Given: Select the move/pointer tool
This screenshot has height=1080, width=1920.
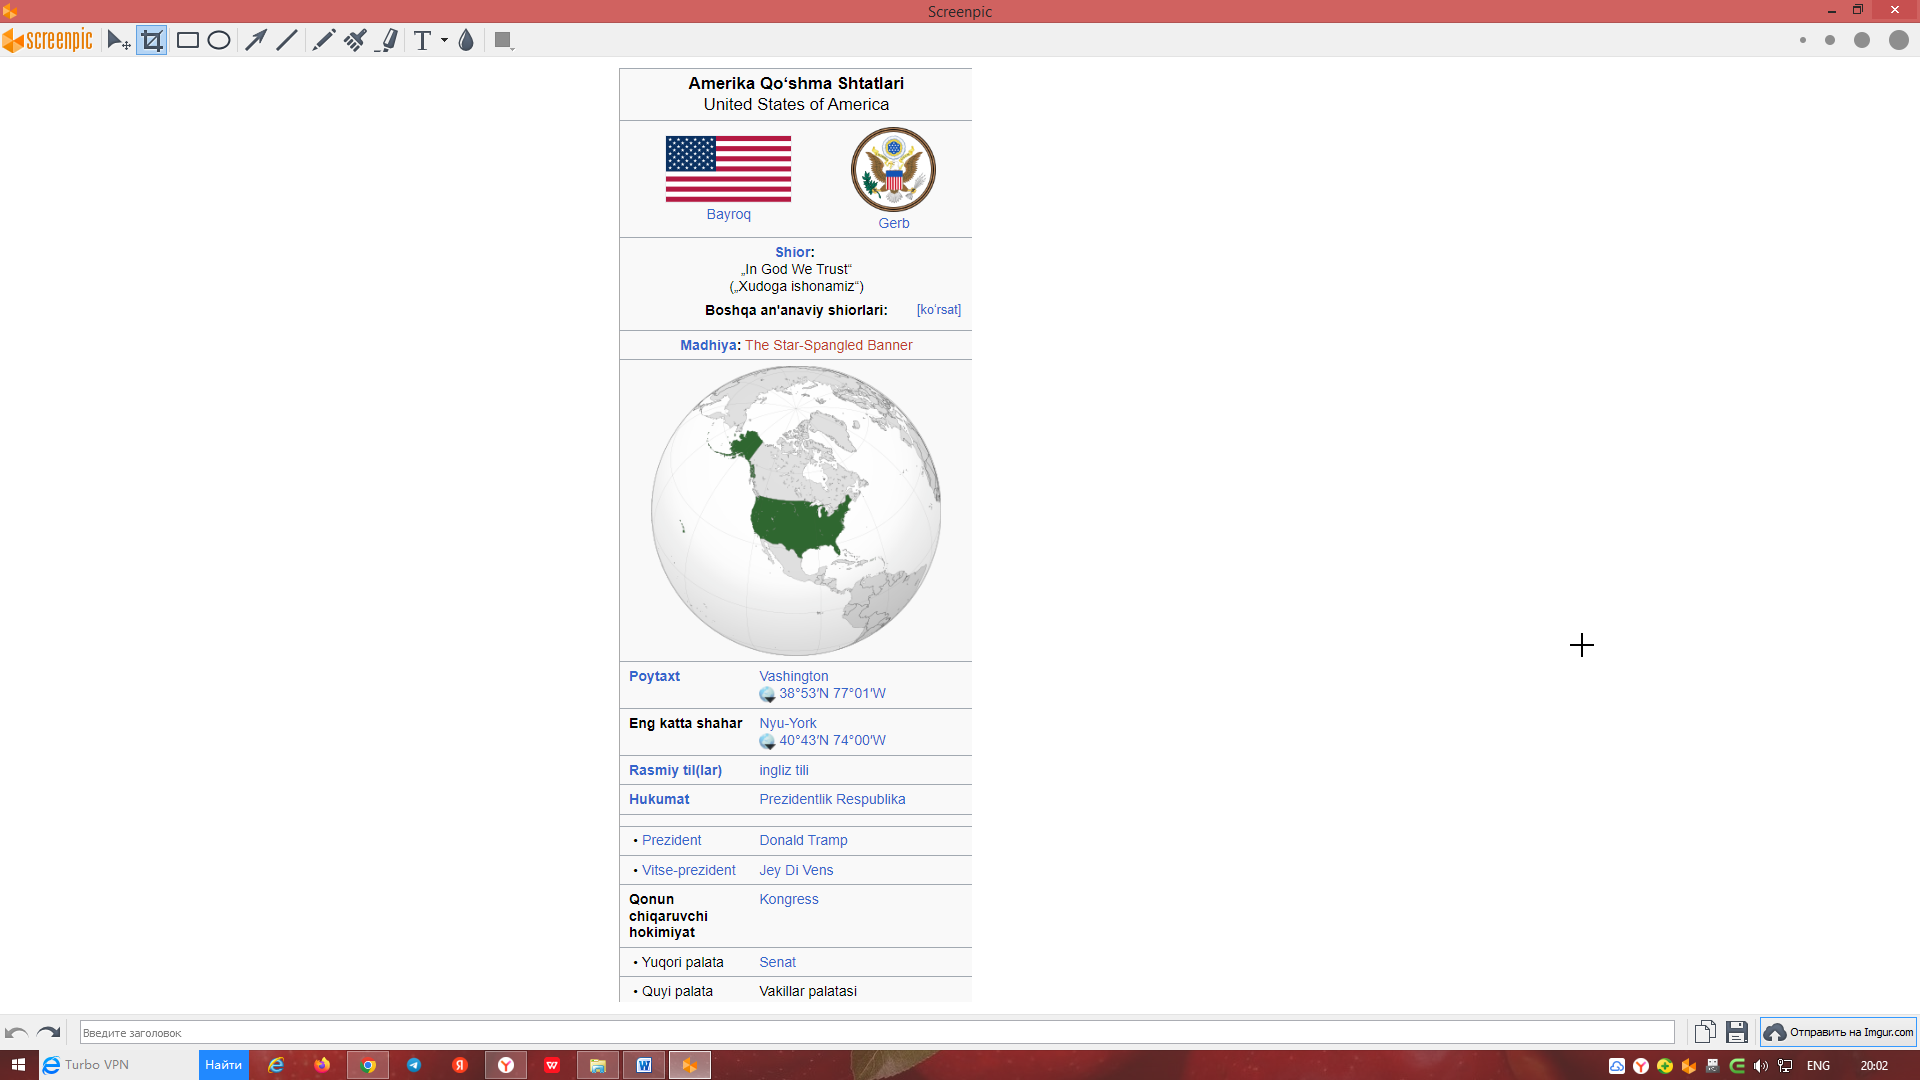Looking at the screenshot, I should [118, 41].
